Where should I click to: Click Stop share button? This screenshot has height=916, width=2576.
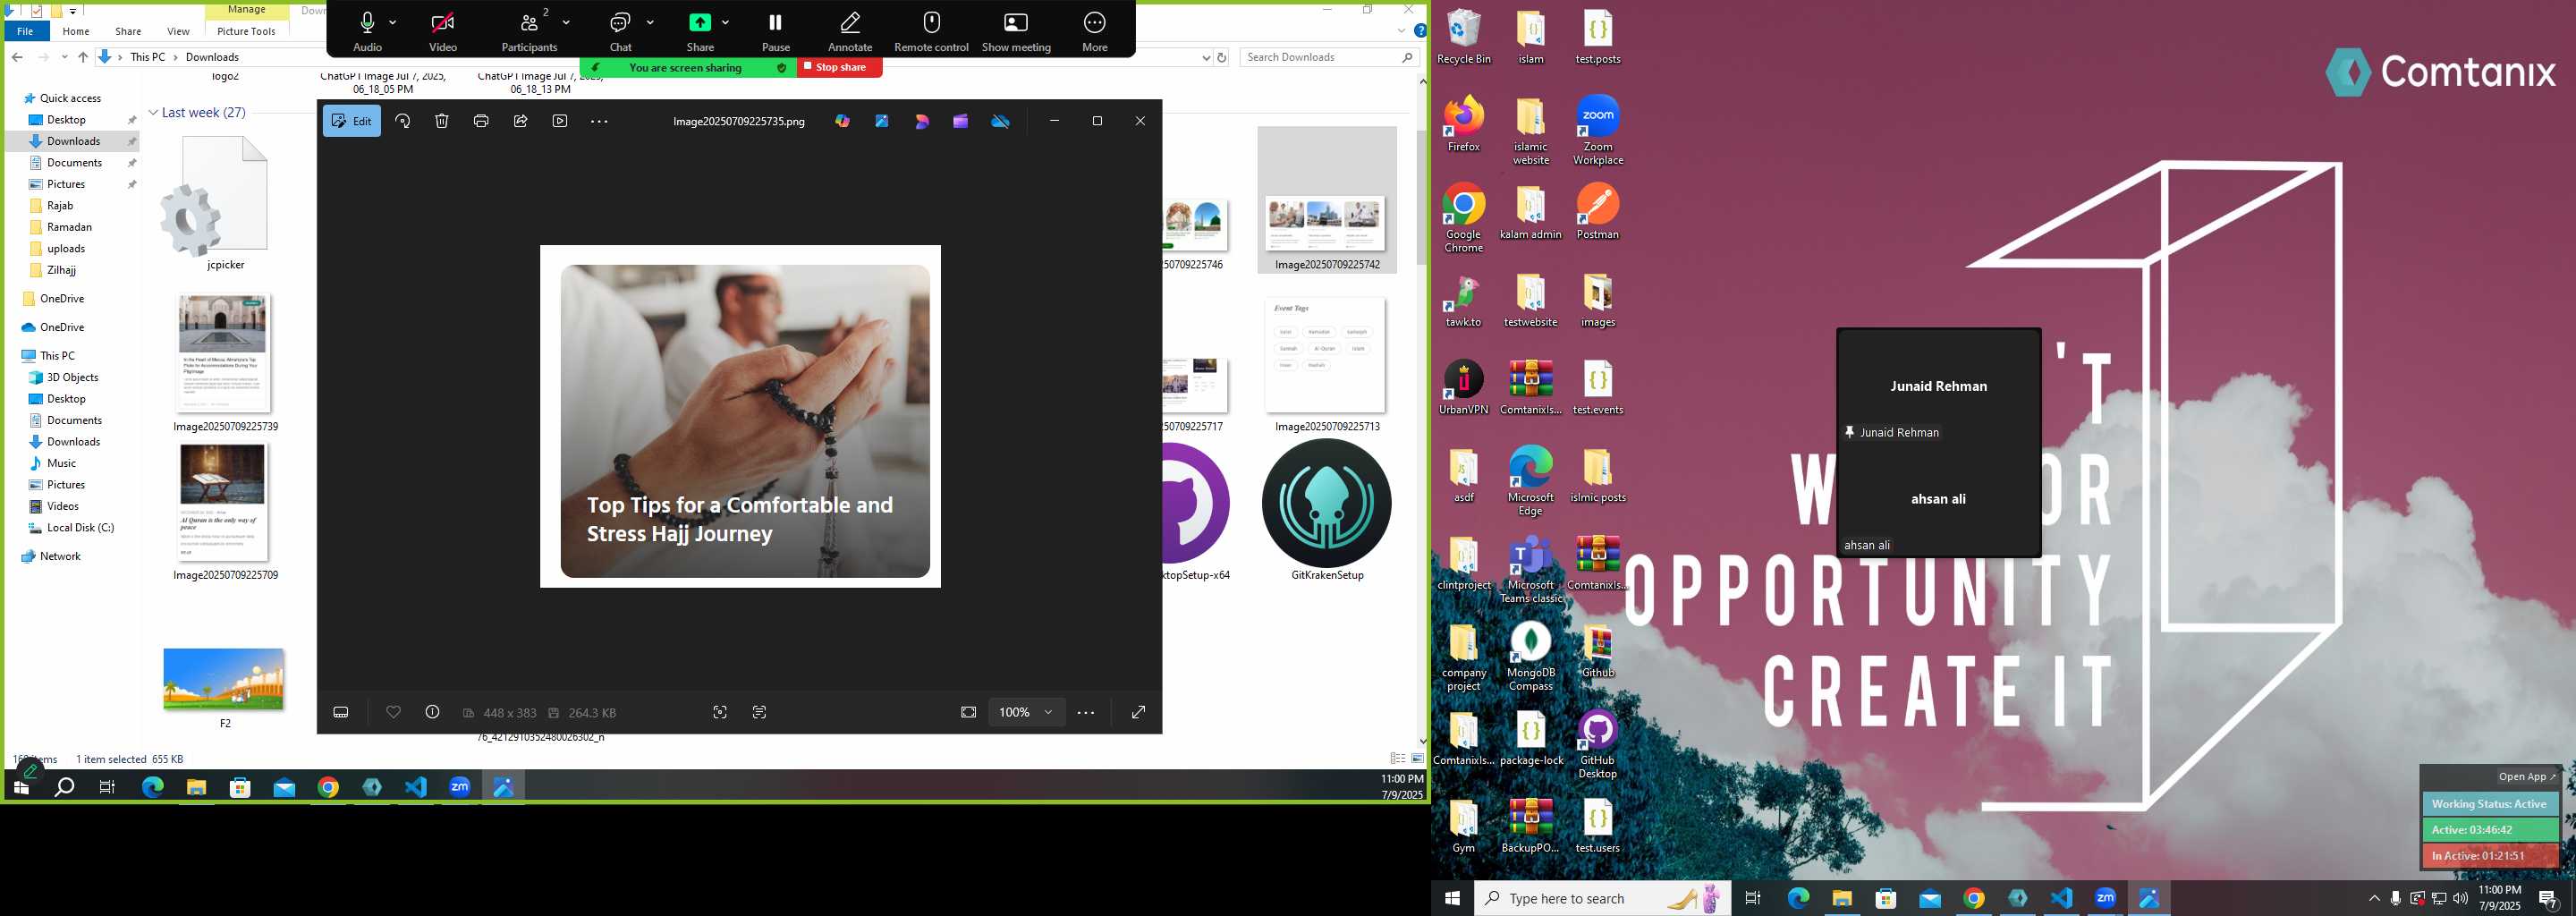[x=839, y=67]
